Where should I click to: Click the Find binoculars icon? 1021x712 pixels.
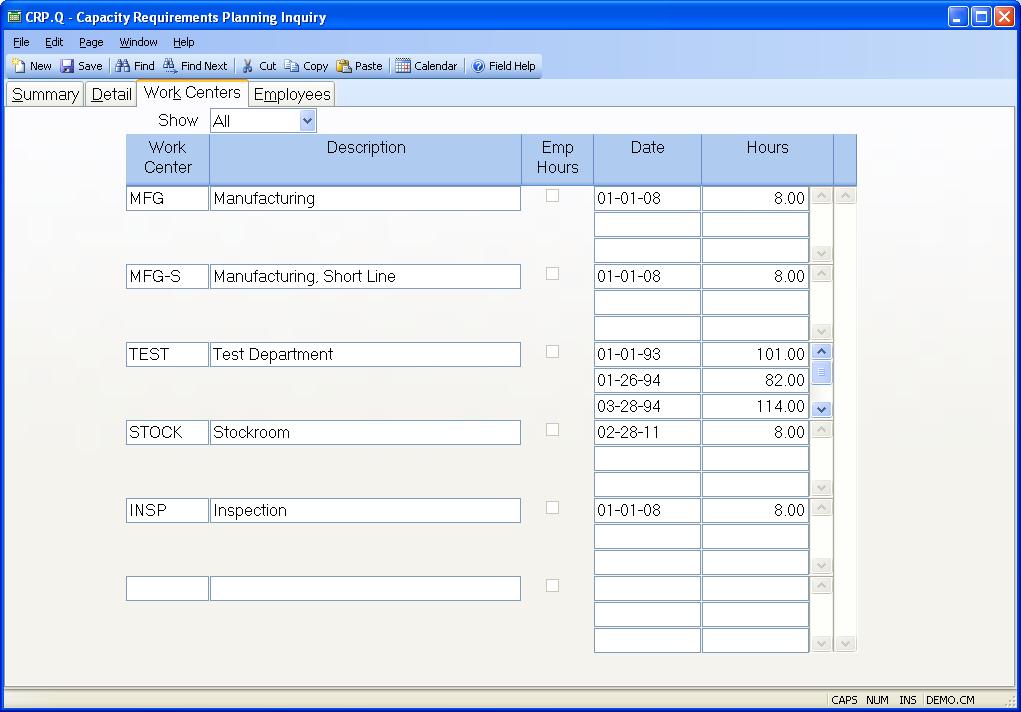pyautogui.click(x=122, y=66)
